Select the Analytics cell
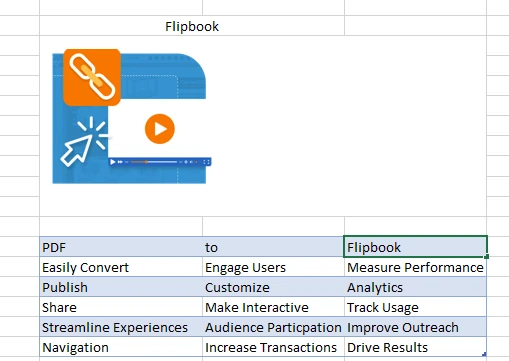 415,287
